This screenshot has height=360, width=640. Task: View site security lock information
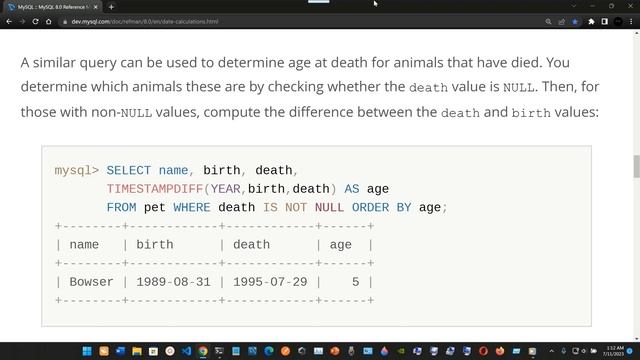point(64,22)
